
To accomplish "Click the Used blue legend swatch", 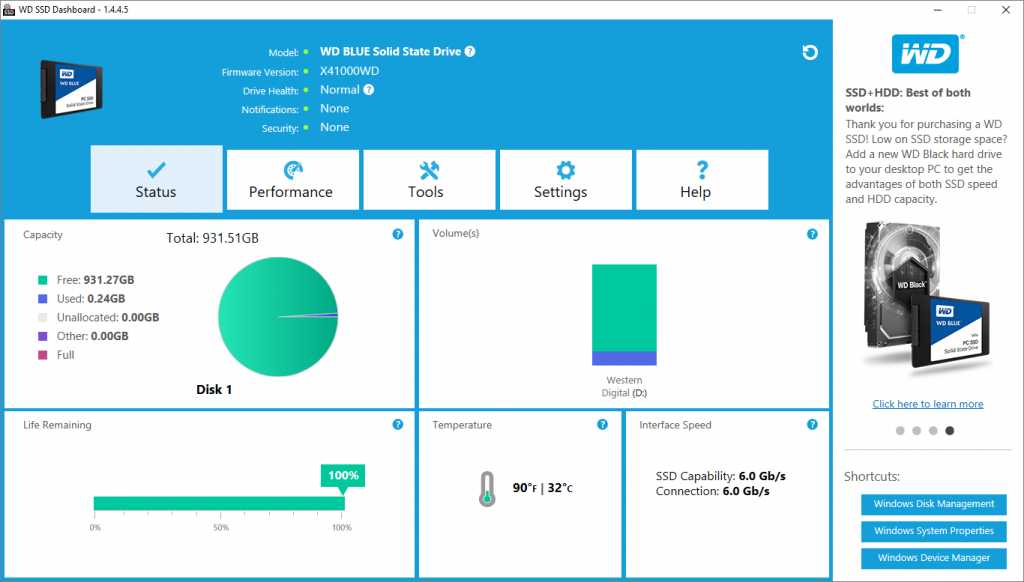I will (42, 299).
